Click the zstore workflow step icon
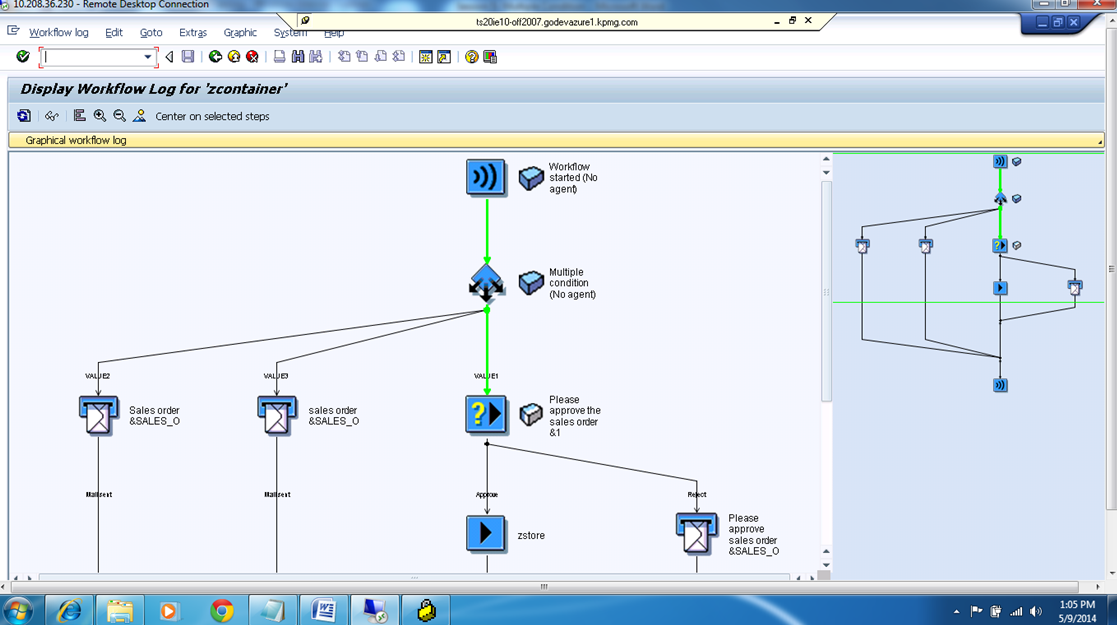 click(486, 533)
